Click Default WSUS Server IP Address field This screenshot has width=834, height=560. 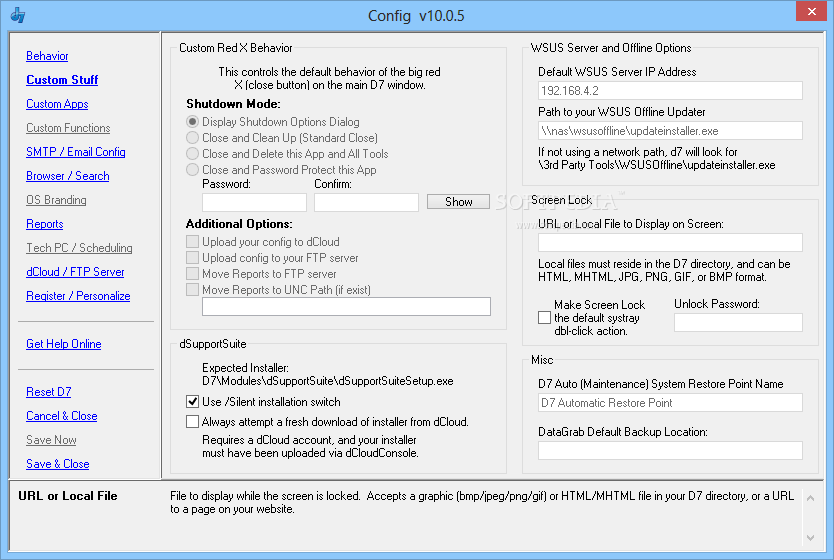[670, 90]
